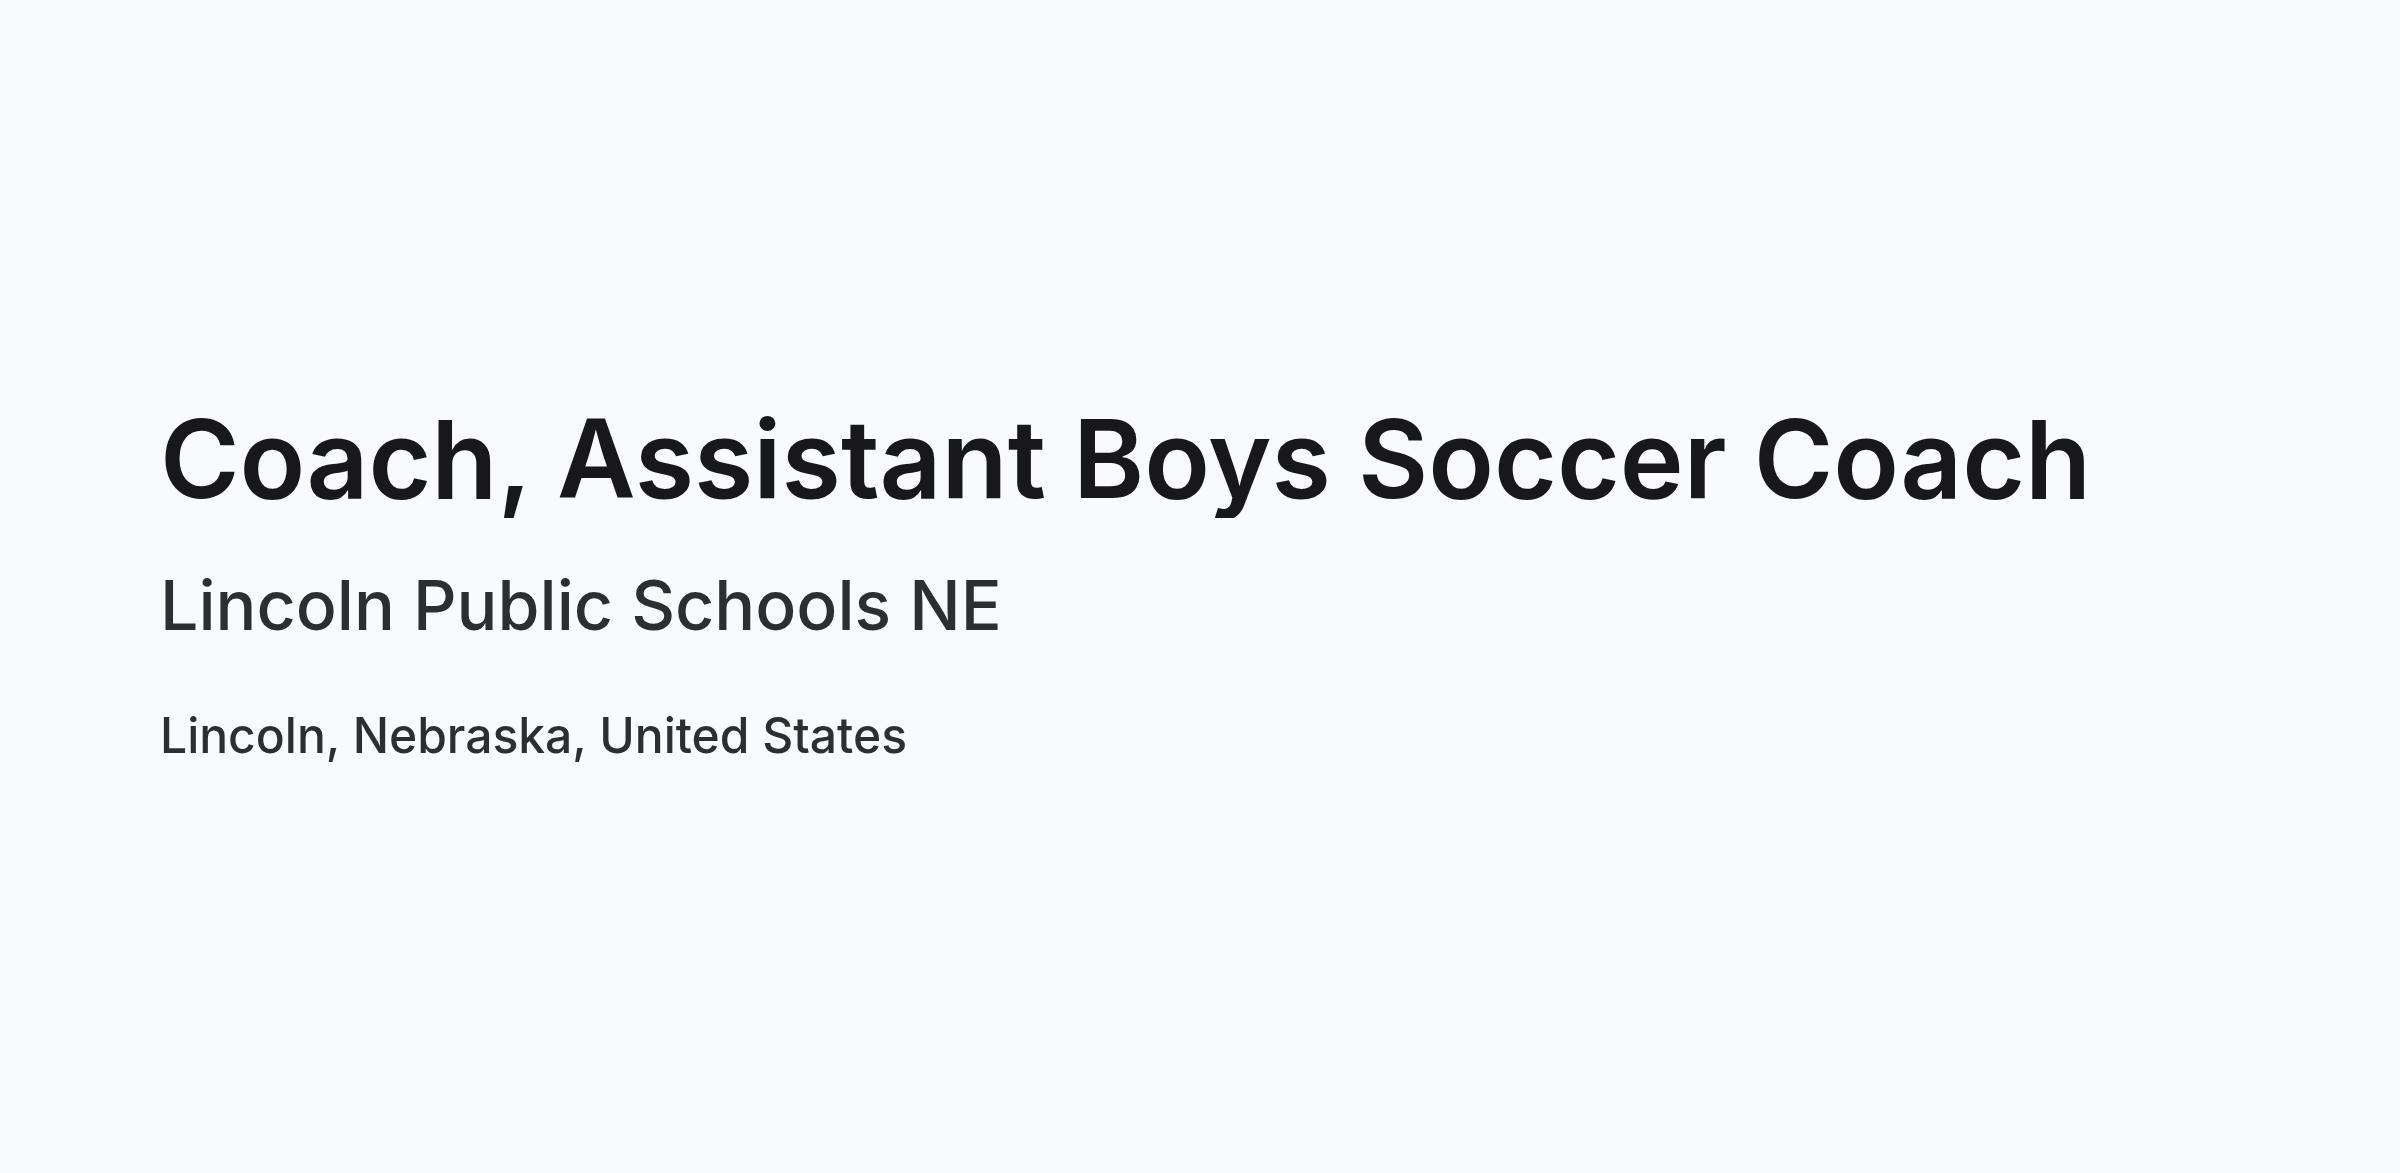Screen dimensions: 2400x1173
Task: Select the word 'Assistant' in the heading
Action: (x=801, y=460)
